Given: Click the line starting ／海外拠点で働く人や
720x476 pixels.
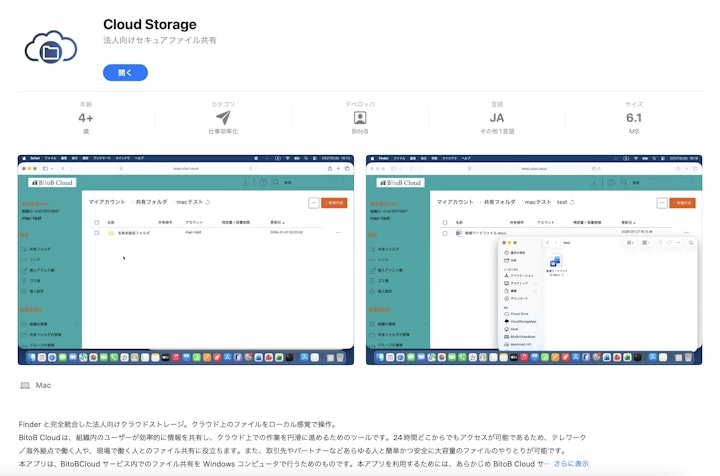Looking at the screenshot, I should point(293,451).
